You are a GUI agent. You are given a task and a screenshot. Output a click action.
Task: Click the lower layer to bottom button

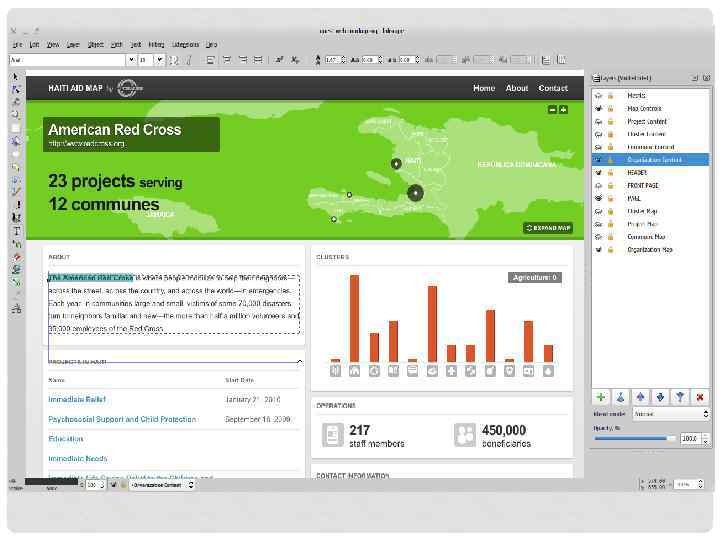(680, 397)
